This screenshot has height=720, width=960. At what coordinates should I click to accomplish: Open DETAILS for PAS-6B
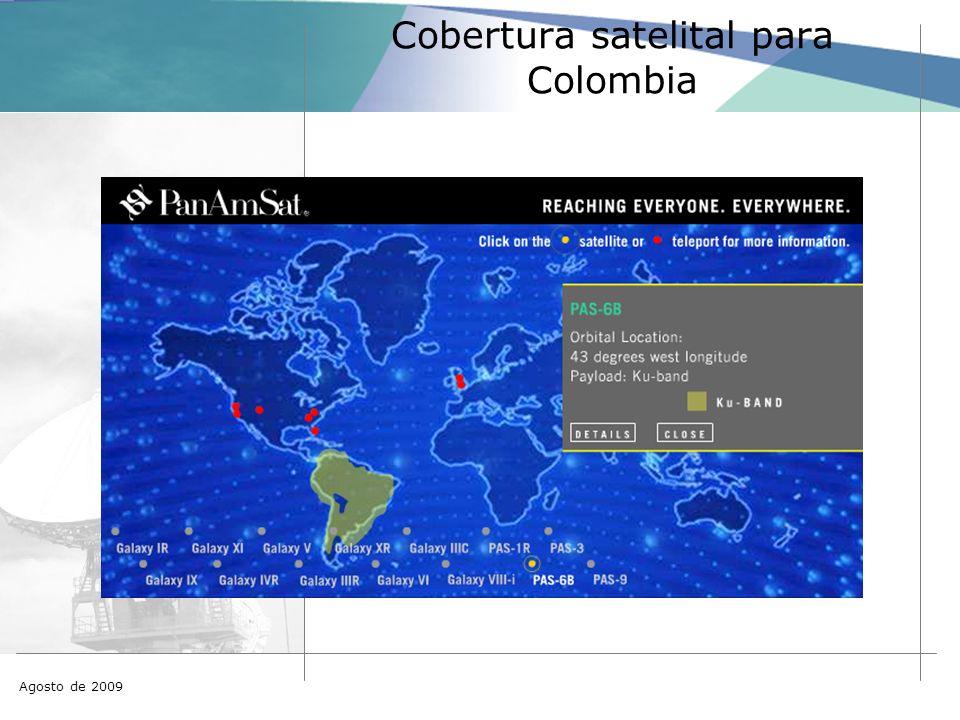602,433
